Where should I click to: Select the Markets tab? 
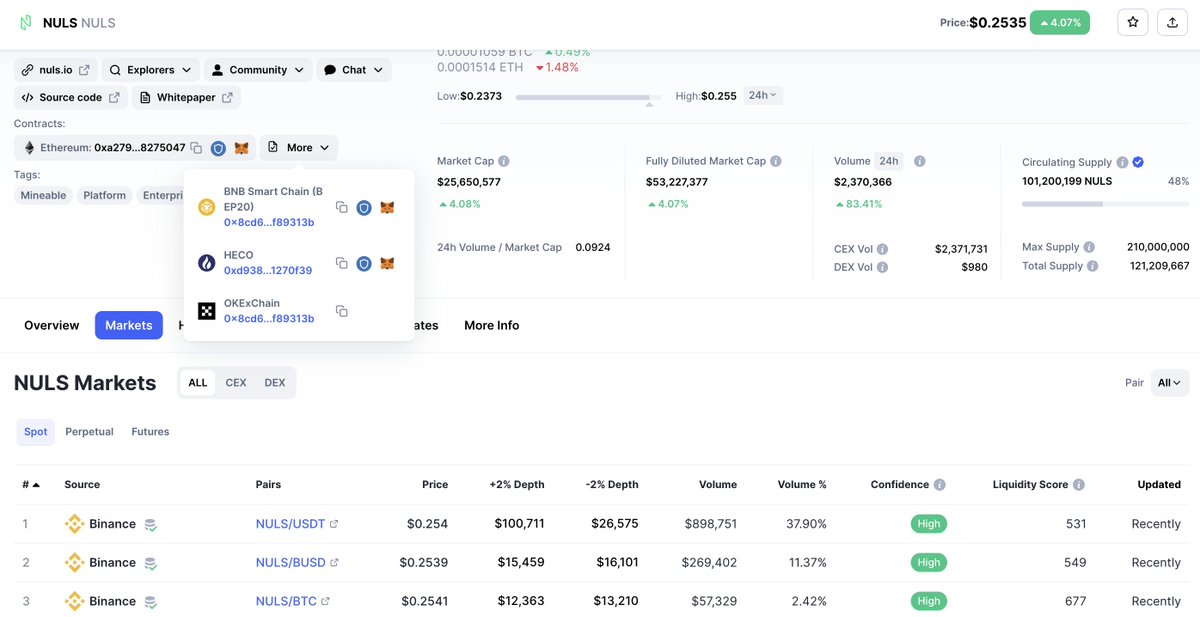(129, 325)
